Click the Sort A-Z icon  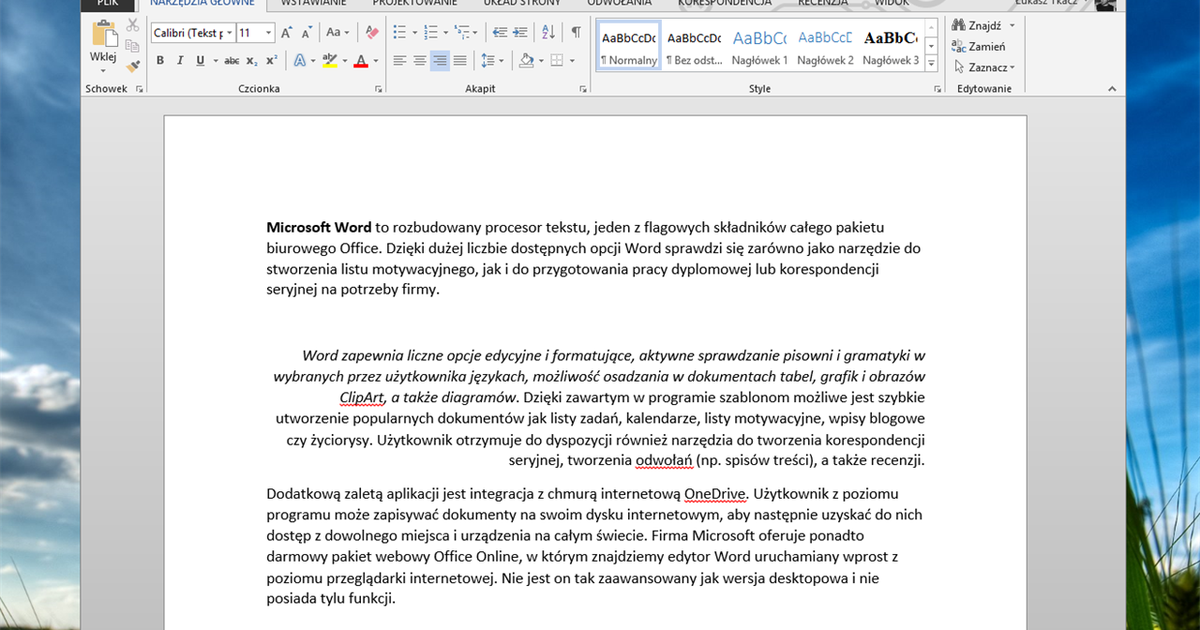548,32
